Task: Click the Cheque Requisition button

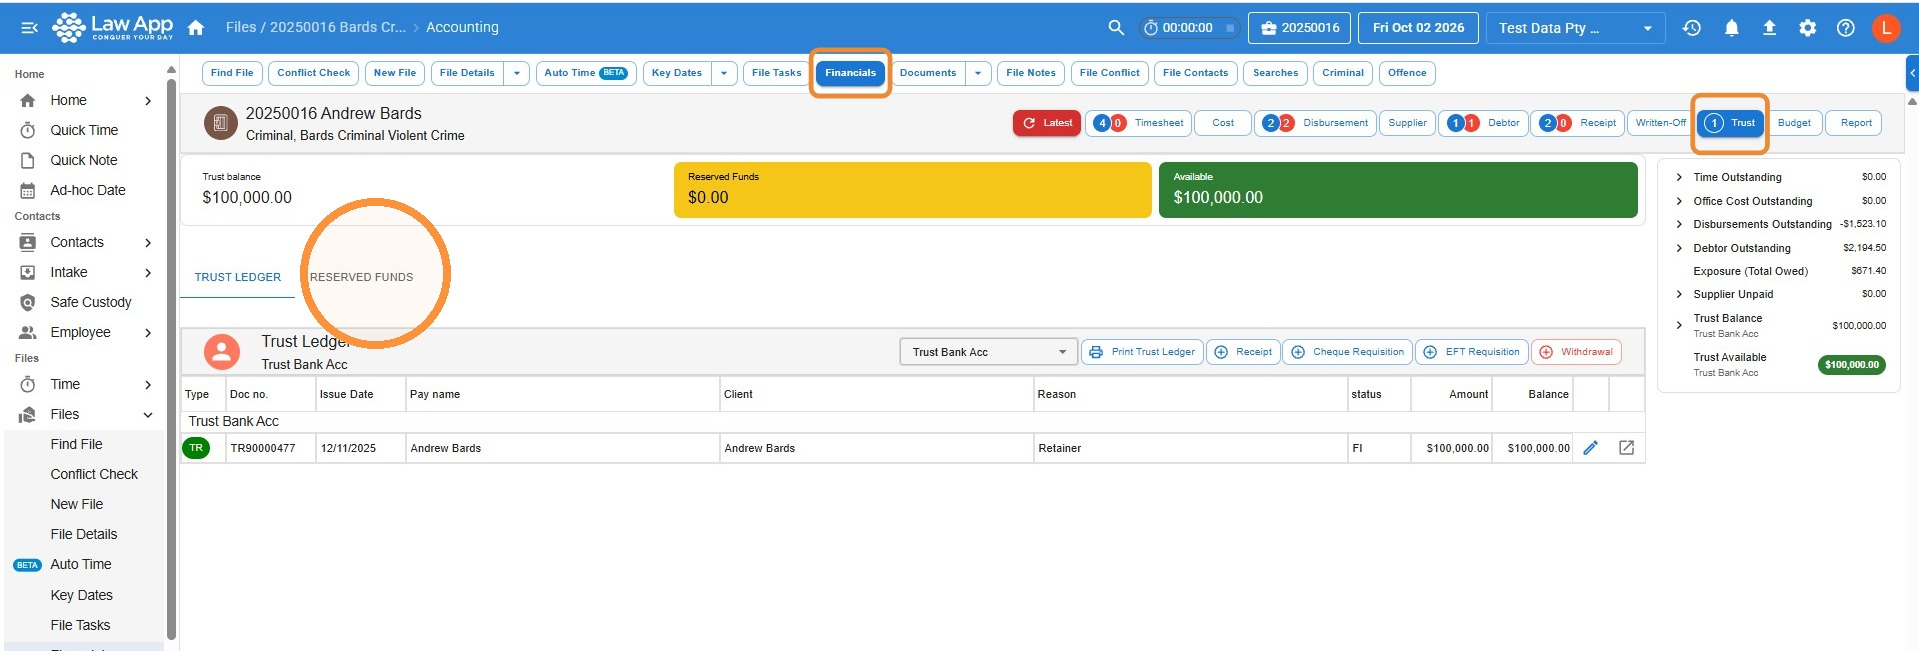Action: [1347, 352]
